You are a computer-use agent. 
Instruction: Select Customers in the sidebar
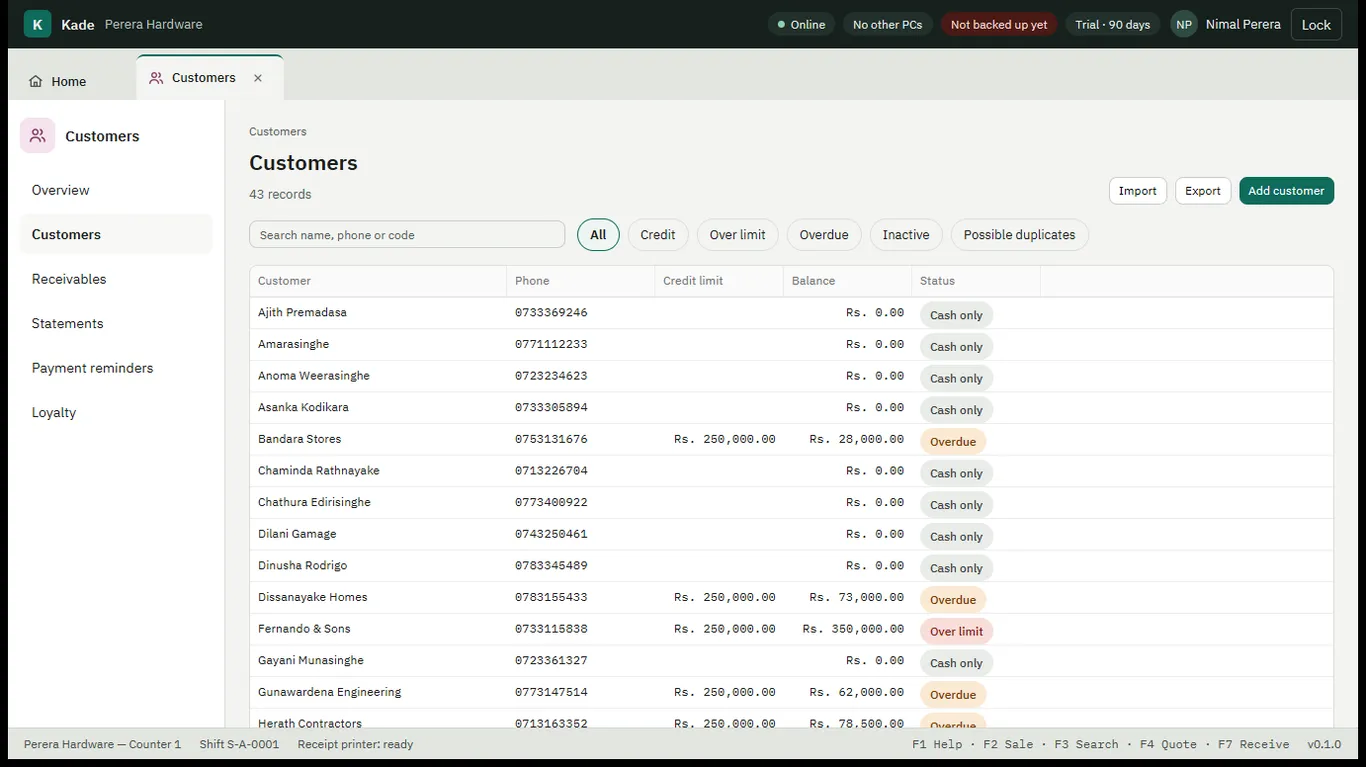[x=116, y=234]
